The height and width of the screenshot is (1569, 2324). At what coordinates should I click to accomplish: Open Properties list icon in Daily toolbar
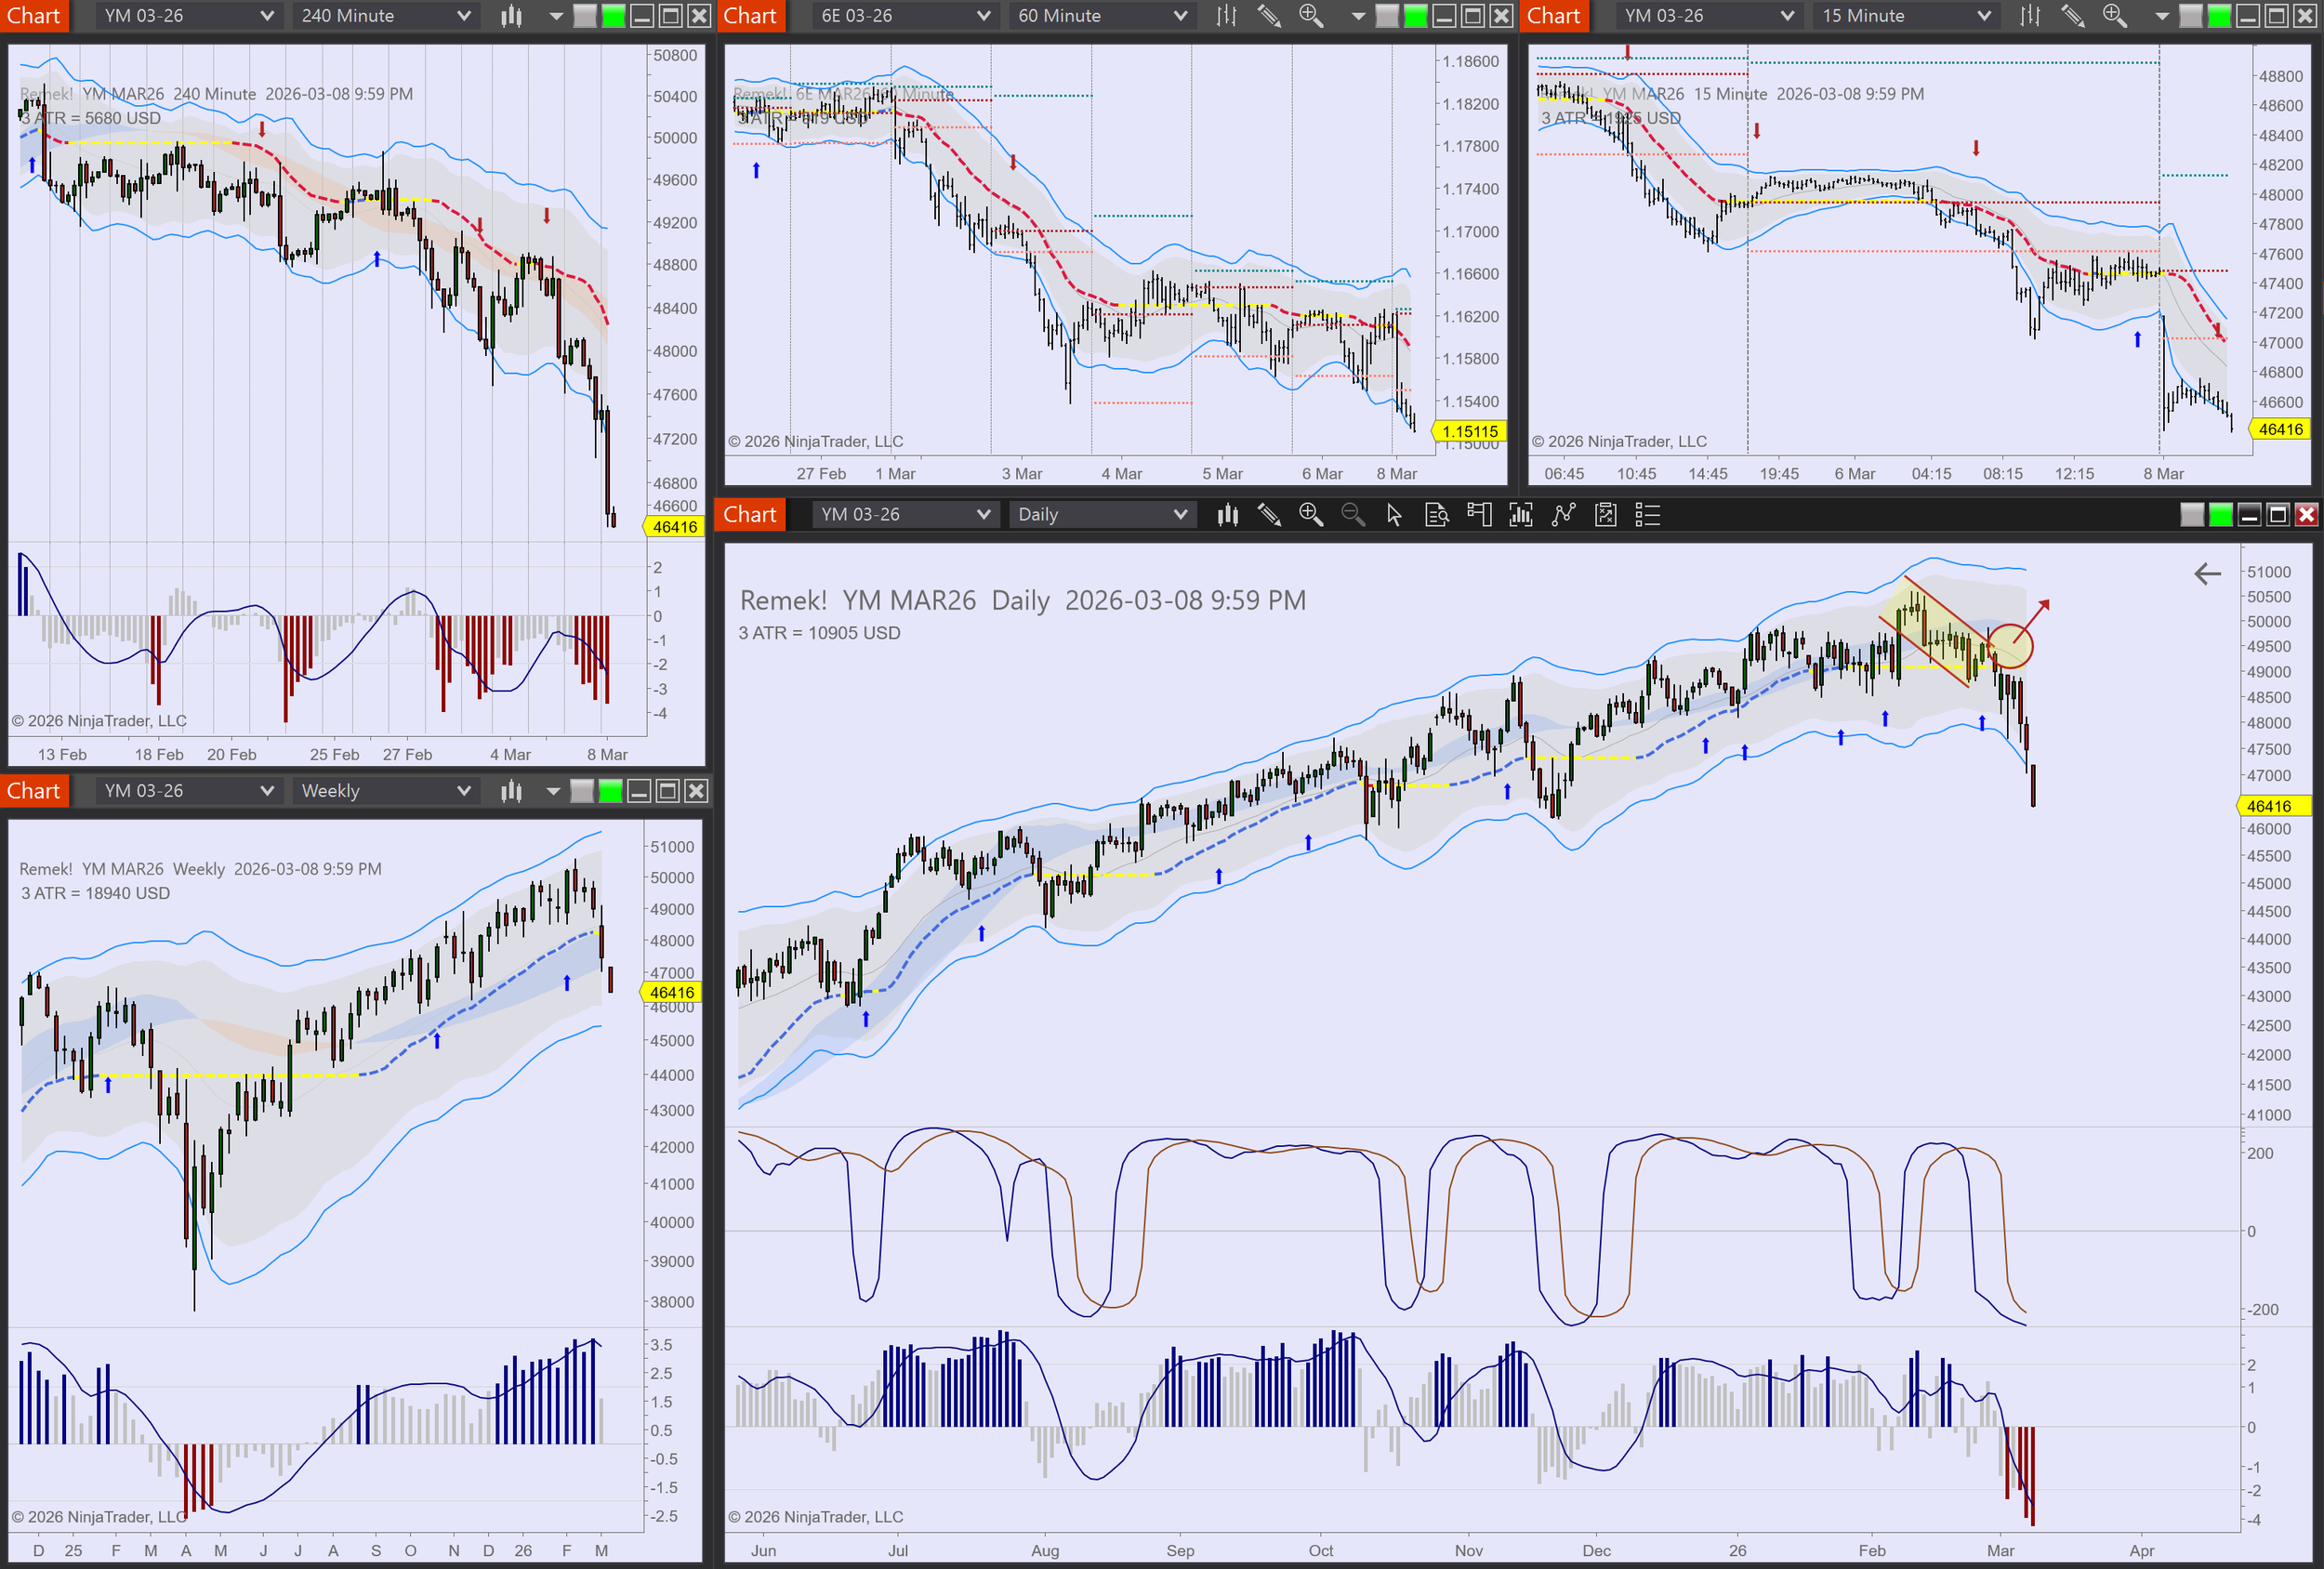tap(1647, 515)
